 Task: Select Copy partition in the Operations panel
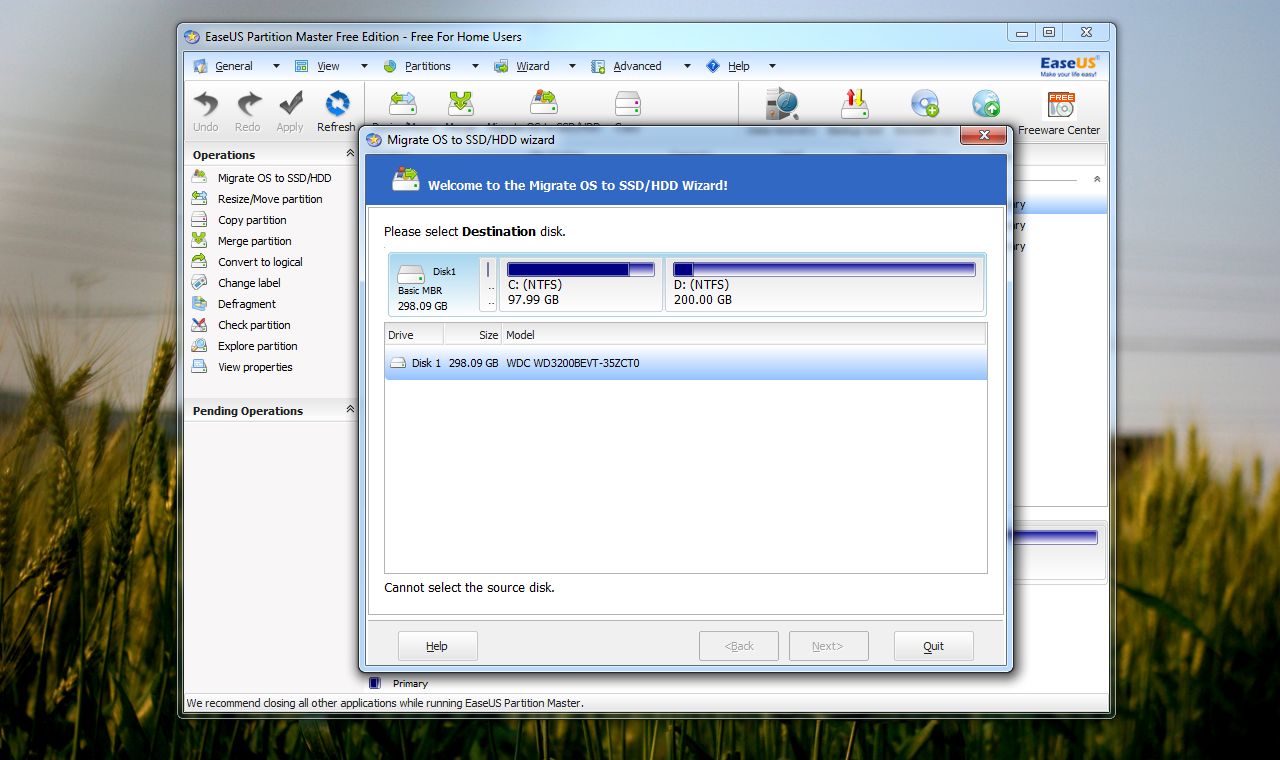click(252, 220)
